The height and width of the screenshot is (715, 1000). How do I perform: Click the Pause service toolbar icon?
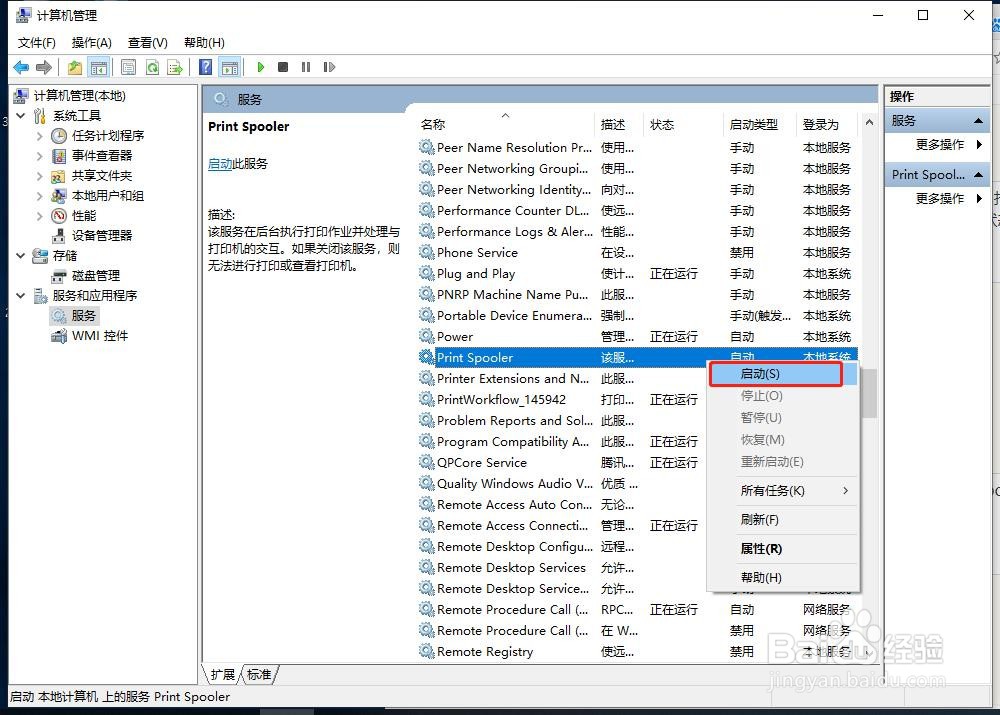[x=306, y=67]
